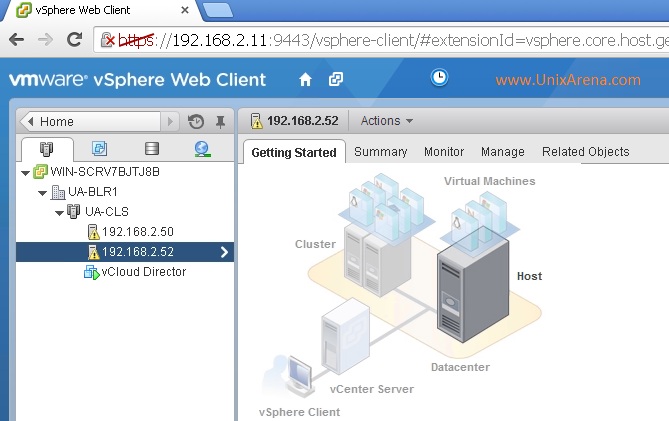Image resolution: width=669 pixels, height=421 pixels.
Task: Switch to Hosts and Clusters inventory tab
Action: pos(47,149)
